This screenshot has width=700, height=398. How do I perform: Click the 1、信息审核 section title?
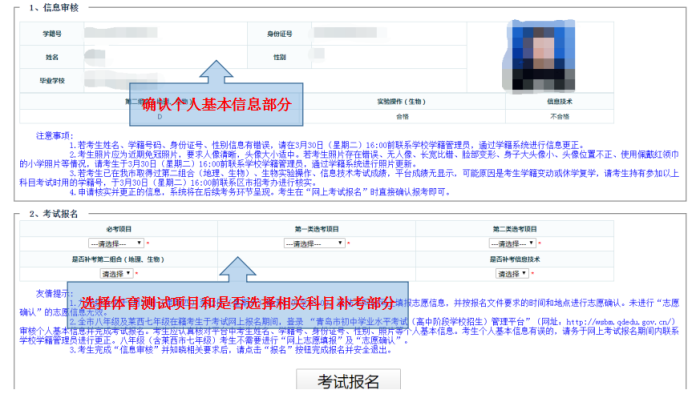[54, 8]
